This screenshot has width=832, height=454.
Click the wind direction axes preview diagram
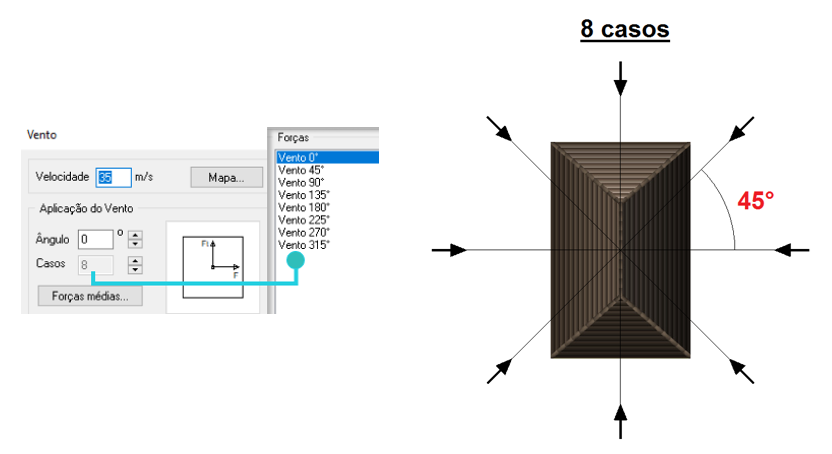[213, 267]
